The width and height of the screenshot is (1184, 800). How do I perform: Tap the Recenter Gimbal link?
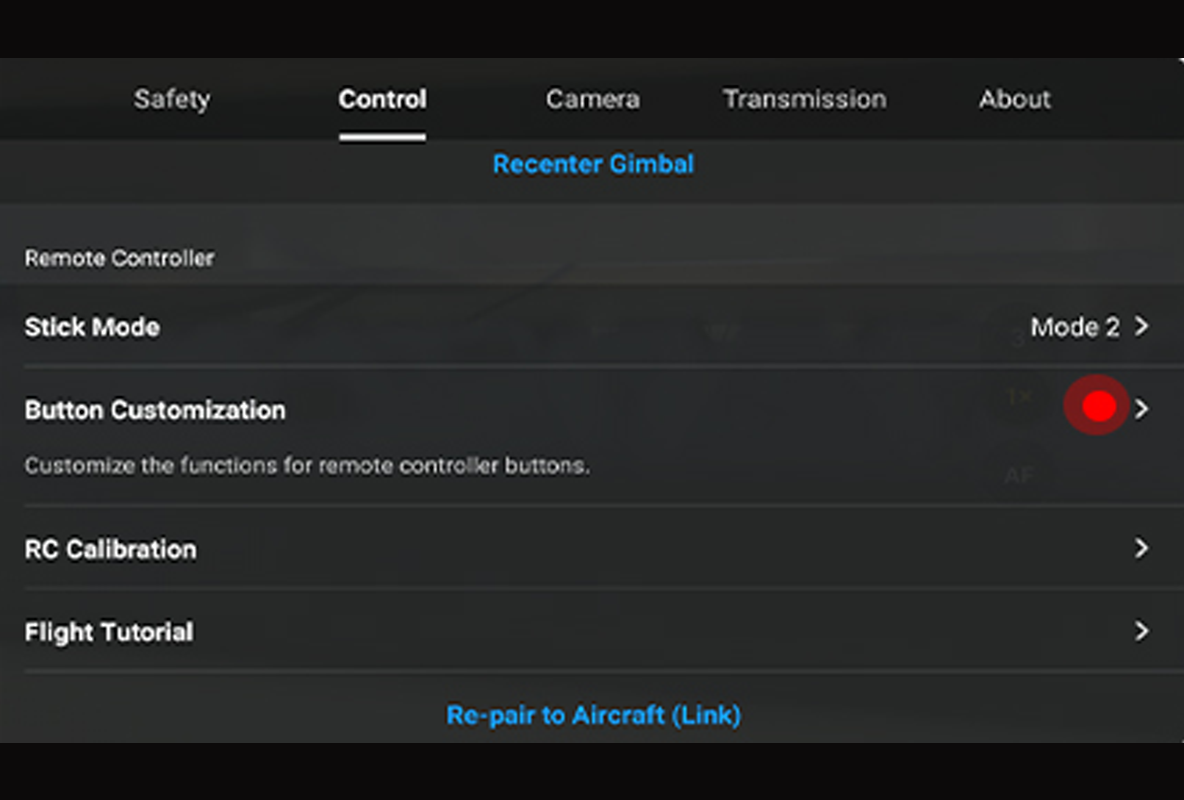click(x=593, y=164)
